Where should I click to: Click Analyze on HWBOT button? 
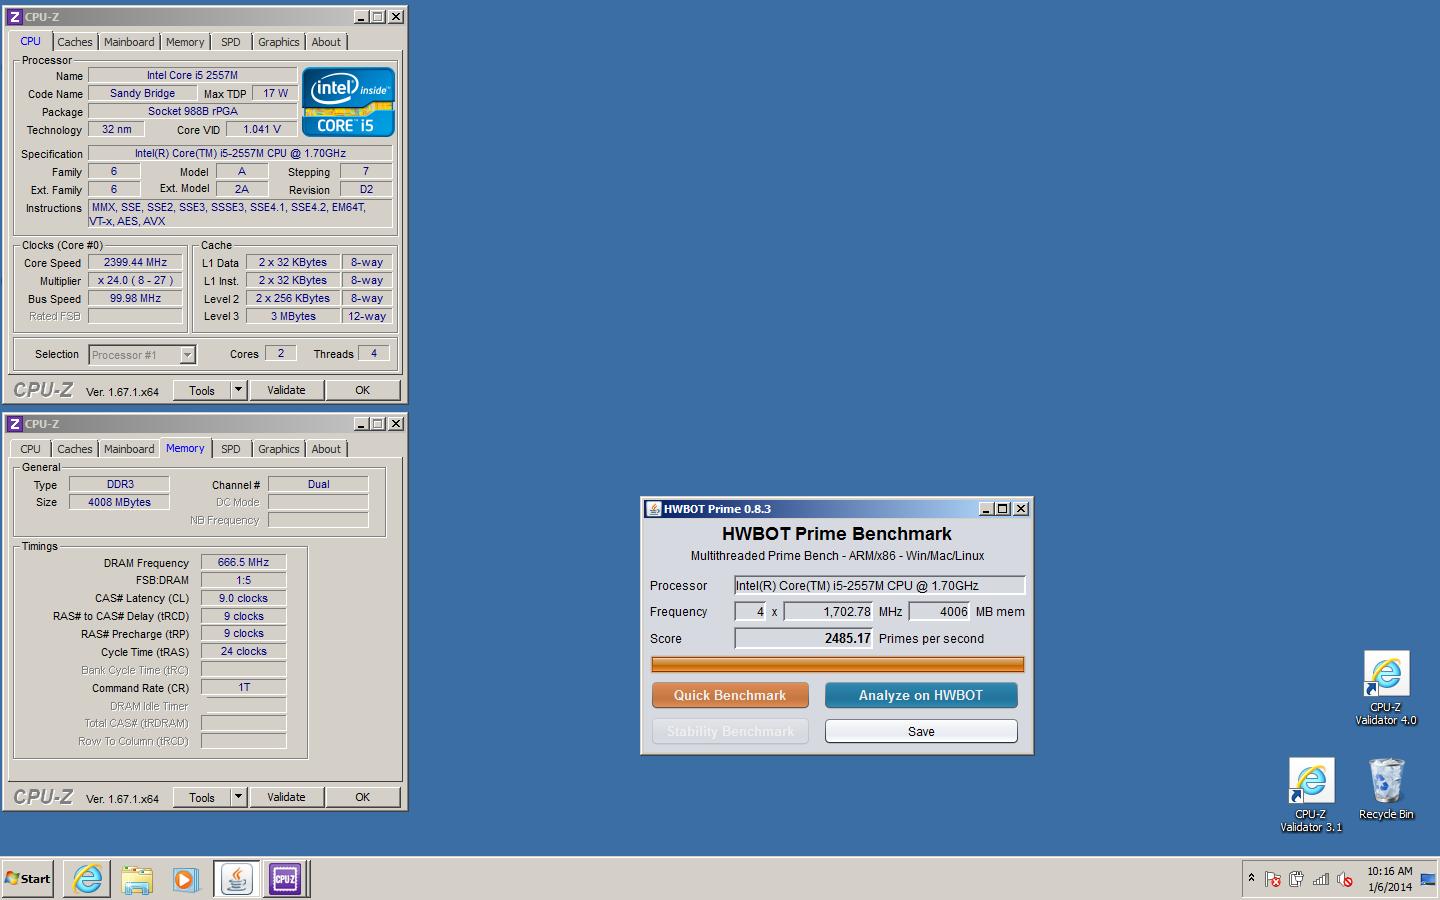point(921,695)
